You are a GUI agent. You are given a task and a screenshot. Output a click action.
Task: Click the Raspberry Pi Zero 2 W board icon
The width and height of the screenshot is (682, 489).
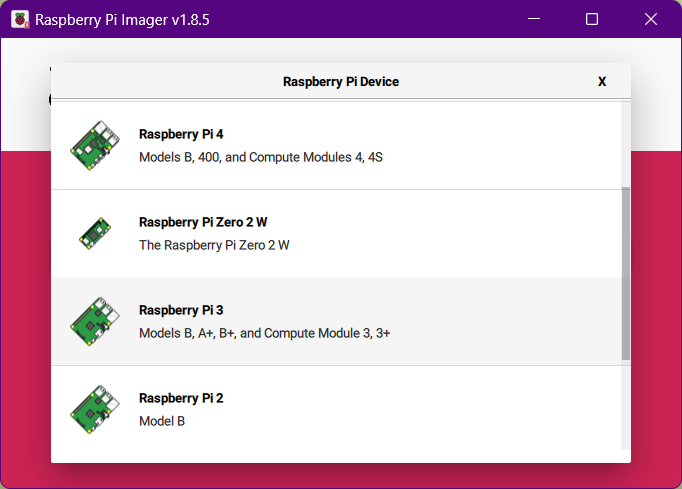(95, 233)
